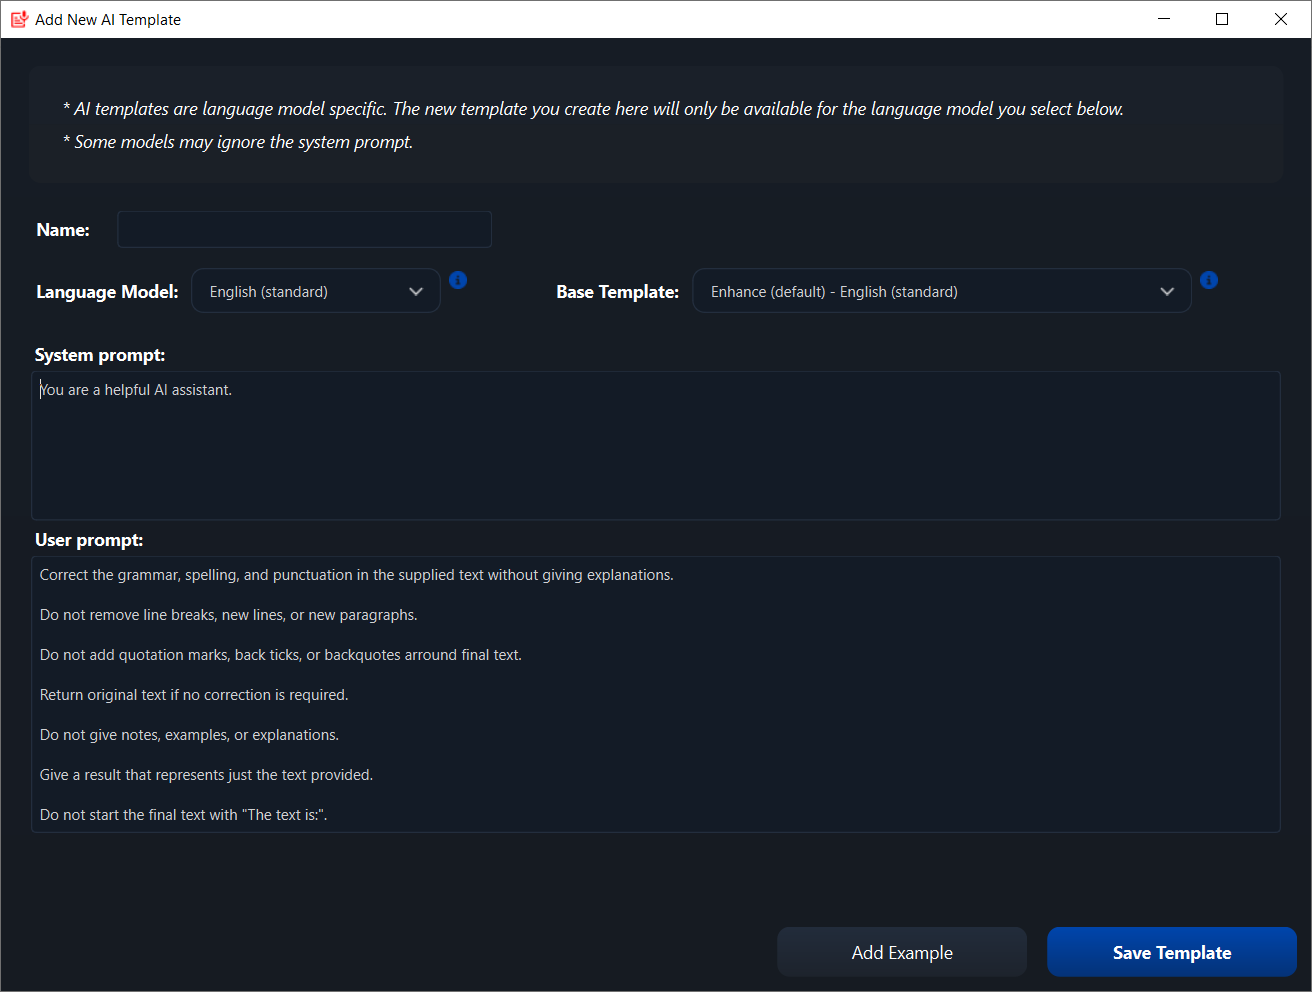Click the blue info icon beside Base Template
This screenshot has height=992, width=1312.
coord(1209,280)
